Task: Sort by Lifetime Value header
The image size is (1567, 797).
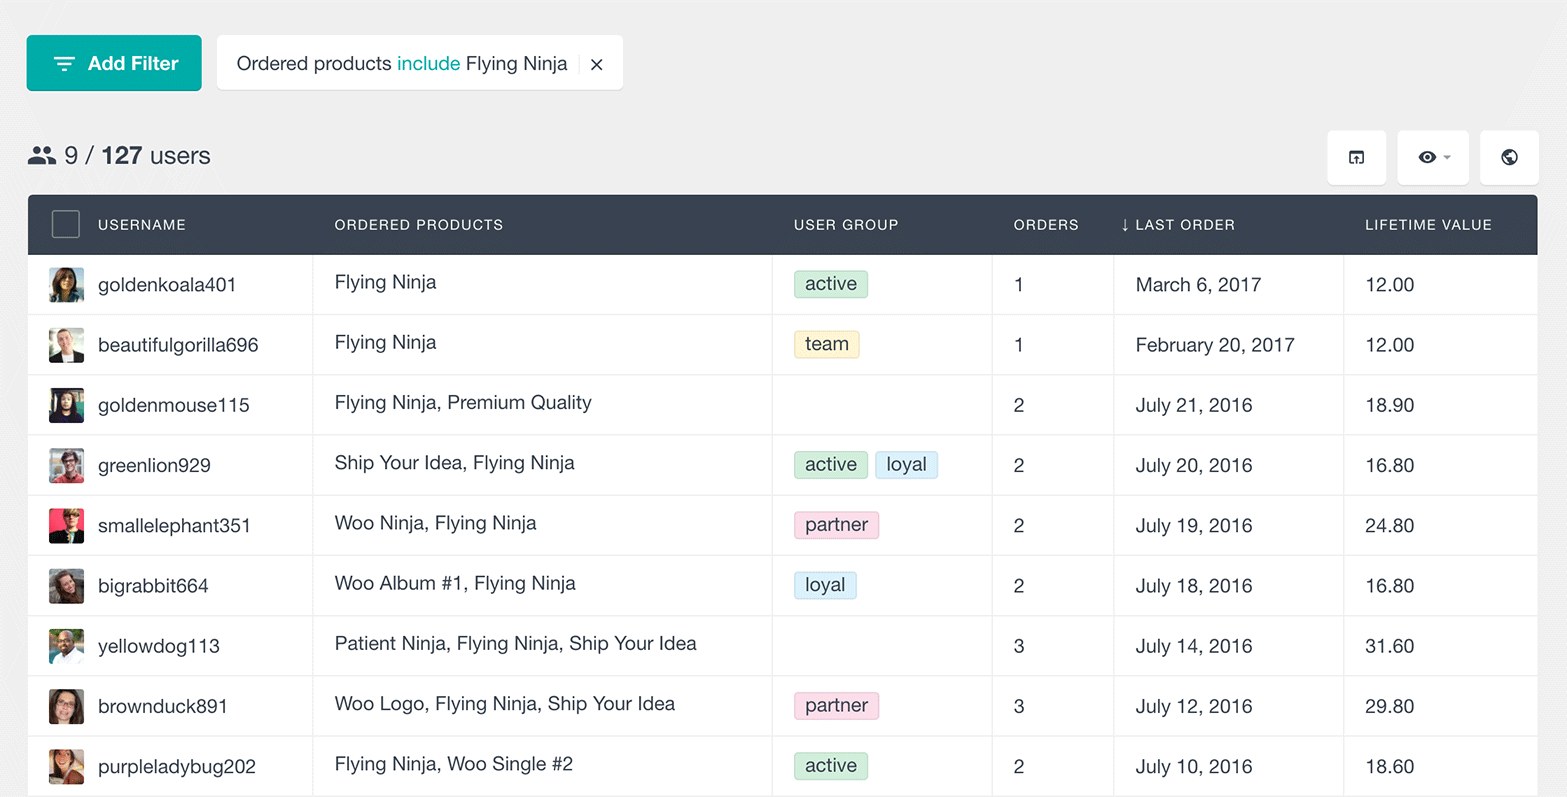Action: [1428, 225]
